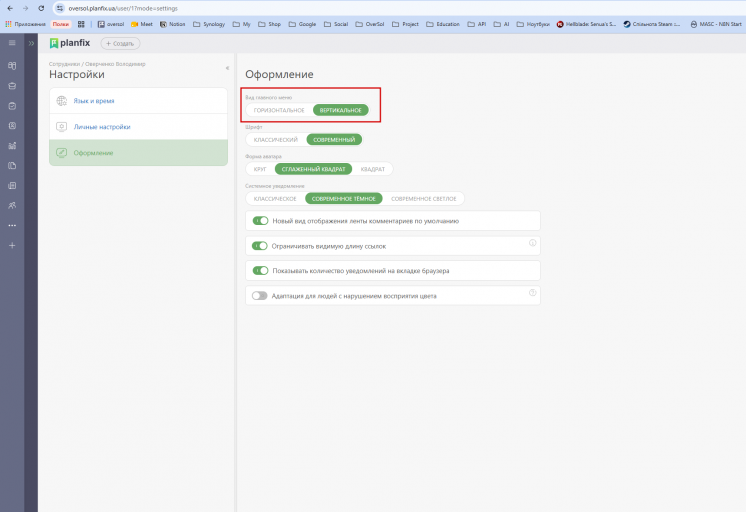Expand the Education bookmark folder

point(443,24)
